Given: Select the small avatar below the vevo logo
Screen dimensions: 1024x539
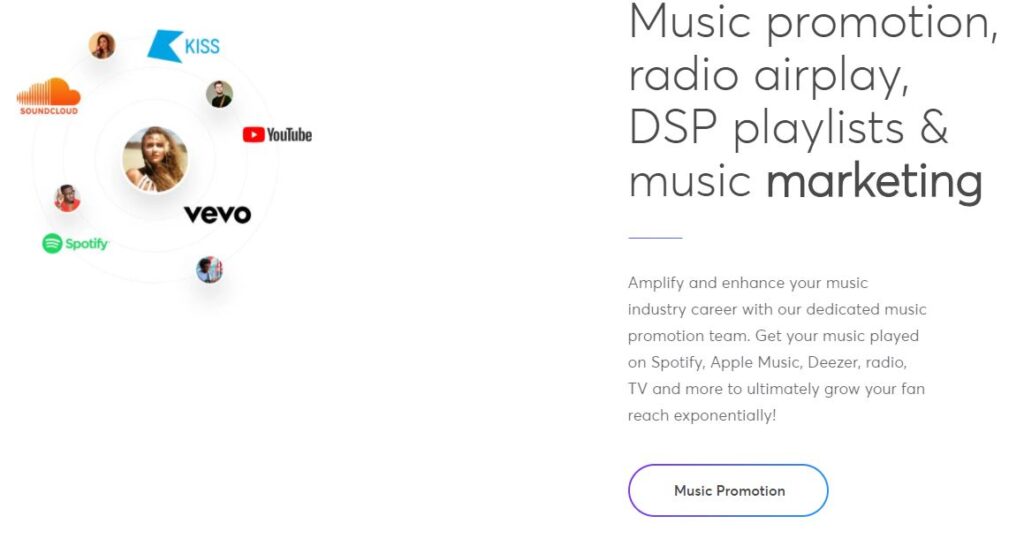Looking at the screenshot, I should coord(210,270).
